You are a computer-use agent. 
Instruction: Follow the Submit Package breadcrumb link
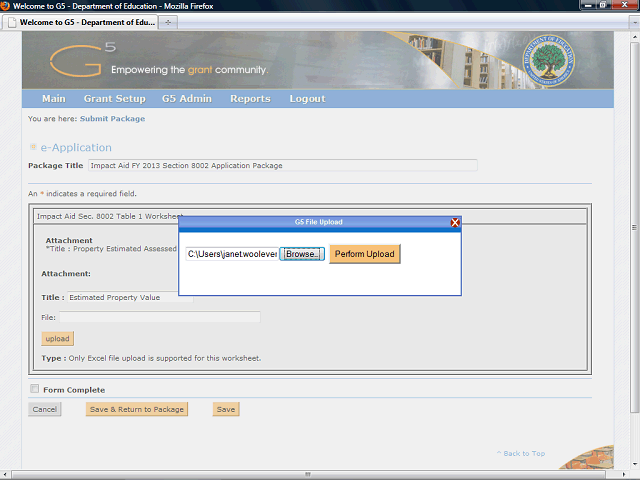(112, 119)
